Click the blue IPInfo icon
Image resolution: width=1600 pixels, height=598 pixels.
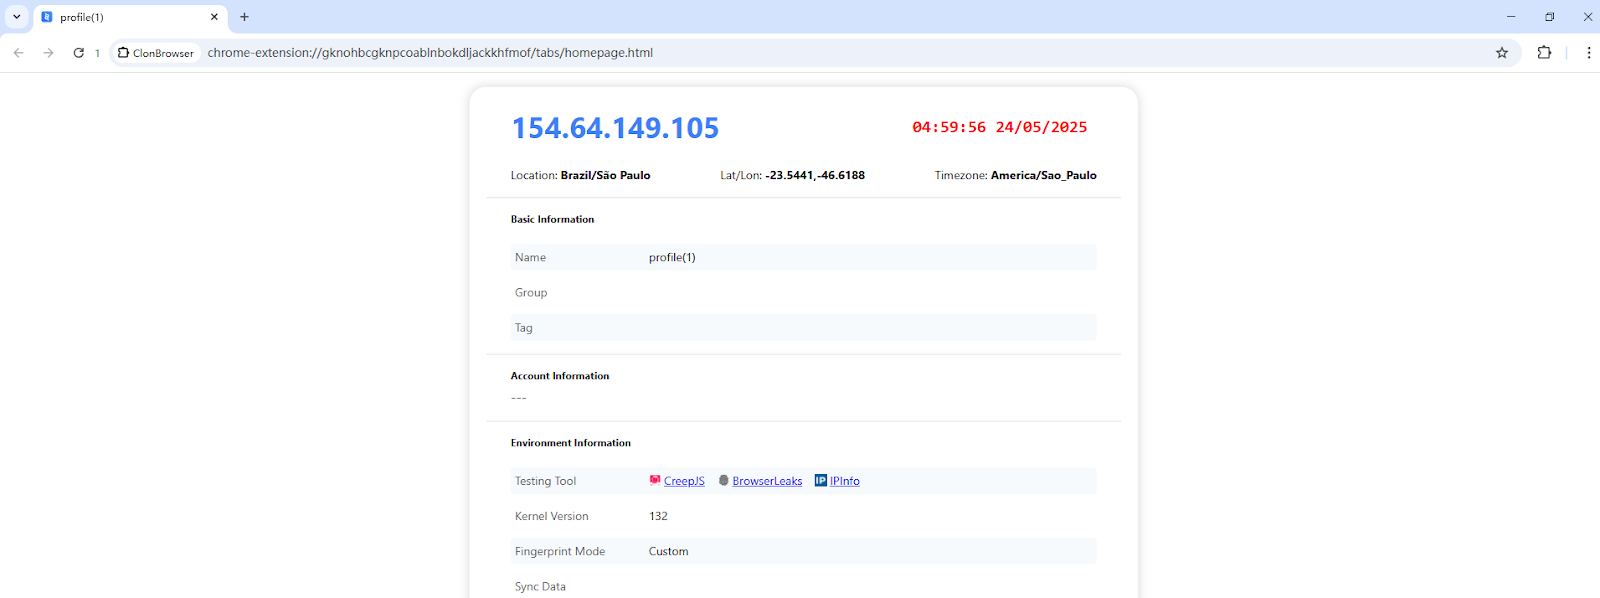click(821, 480)
